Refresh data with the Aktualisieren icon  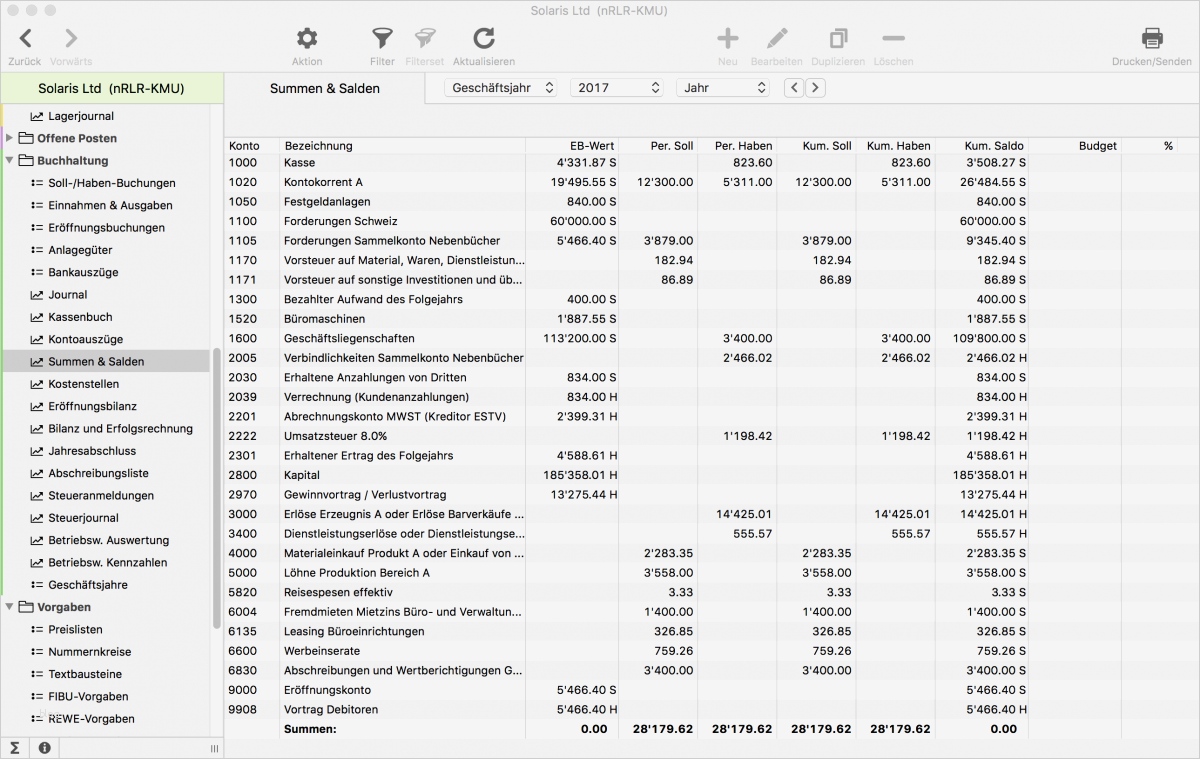point(484,39)
